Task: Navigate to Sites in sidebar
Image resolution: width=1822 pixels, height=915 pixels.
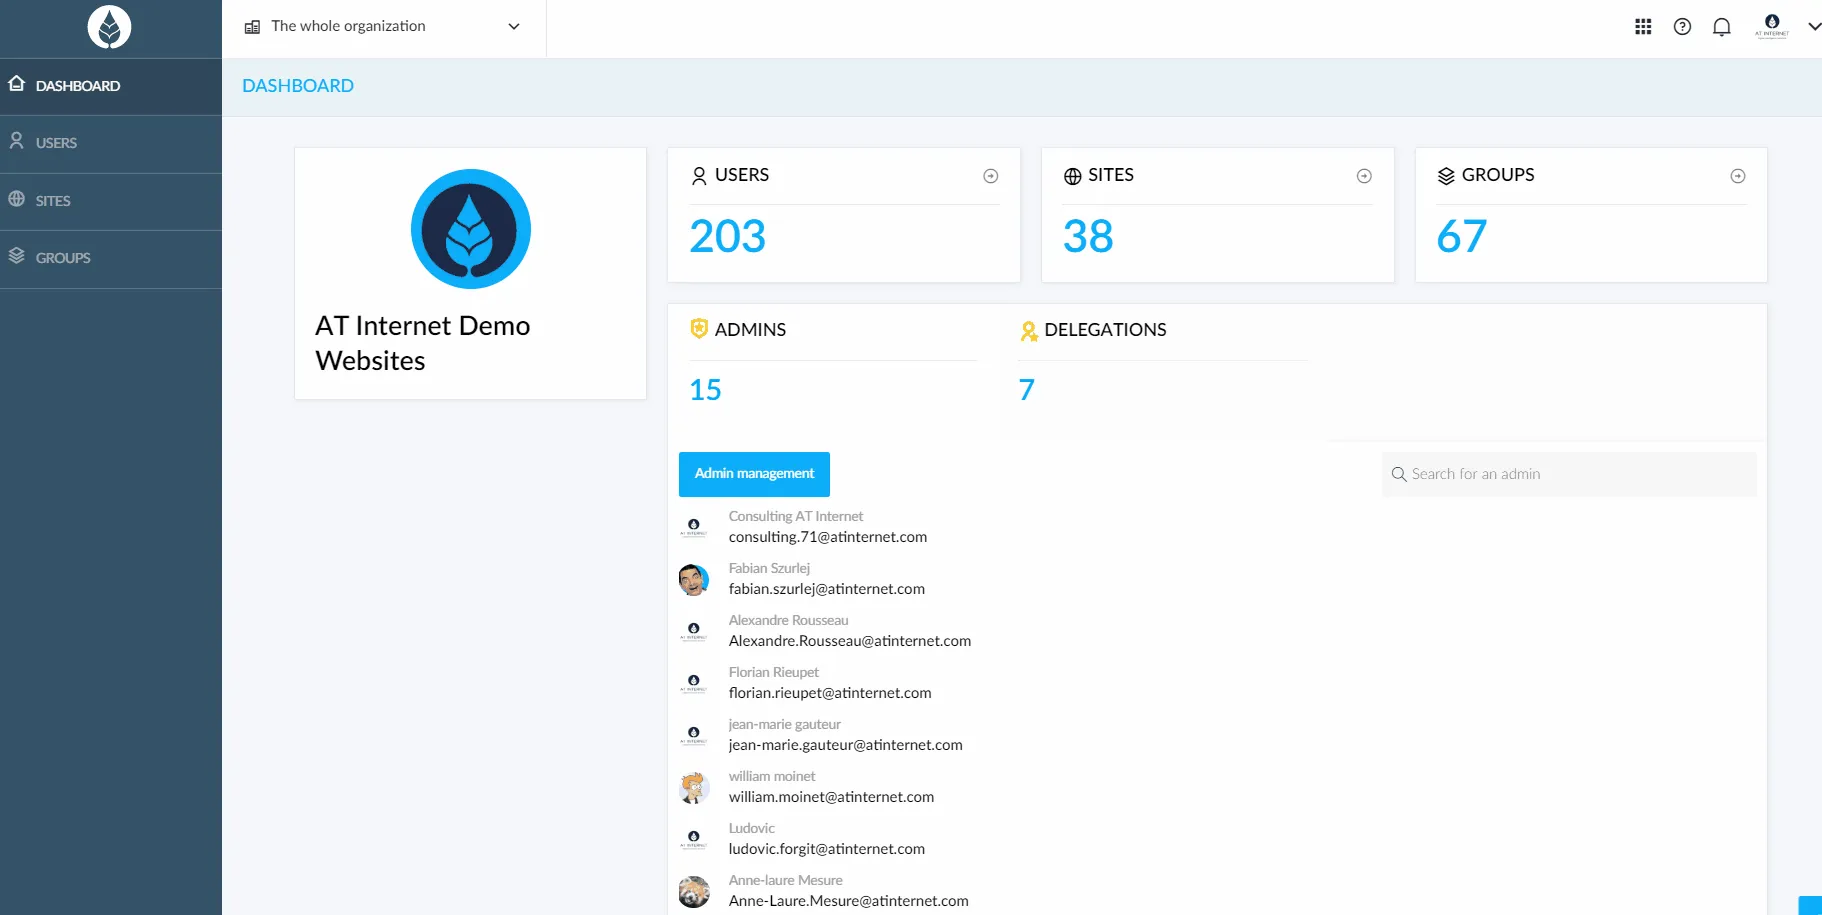Action: point(53,201)
